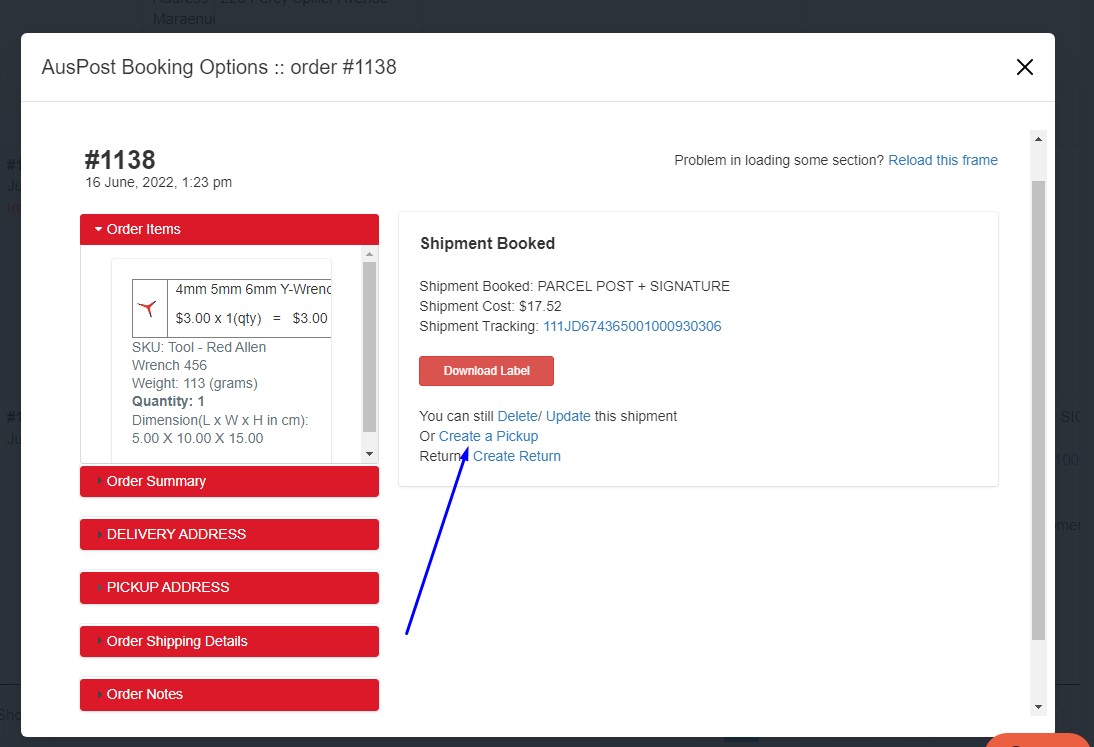The image size is (1094, 747).
Task: Click the Shipment Cost: $17.52 text
Action: (x=490, y=306)
